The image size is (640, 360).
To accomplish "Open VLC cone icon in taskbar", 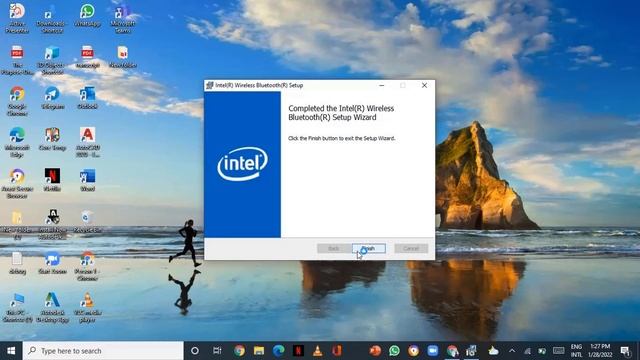I will [318, 351].
